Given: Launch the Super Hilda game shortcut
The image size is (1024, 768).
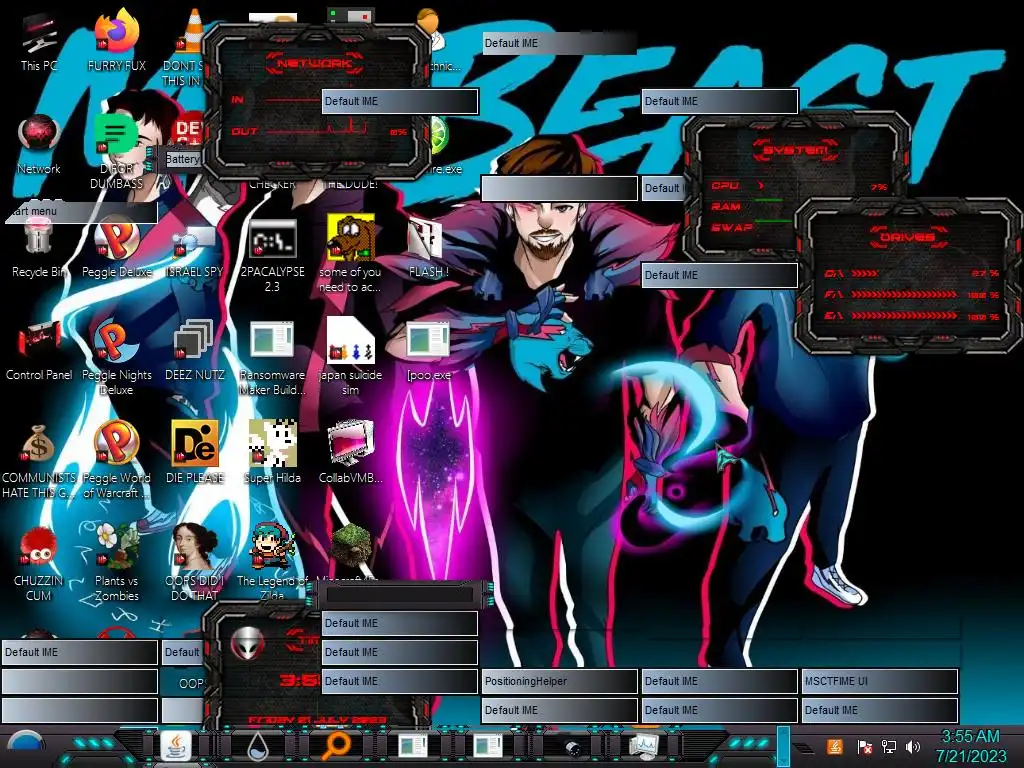Looking at the screenshot, I should [272, 453].
